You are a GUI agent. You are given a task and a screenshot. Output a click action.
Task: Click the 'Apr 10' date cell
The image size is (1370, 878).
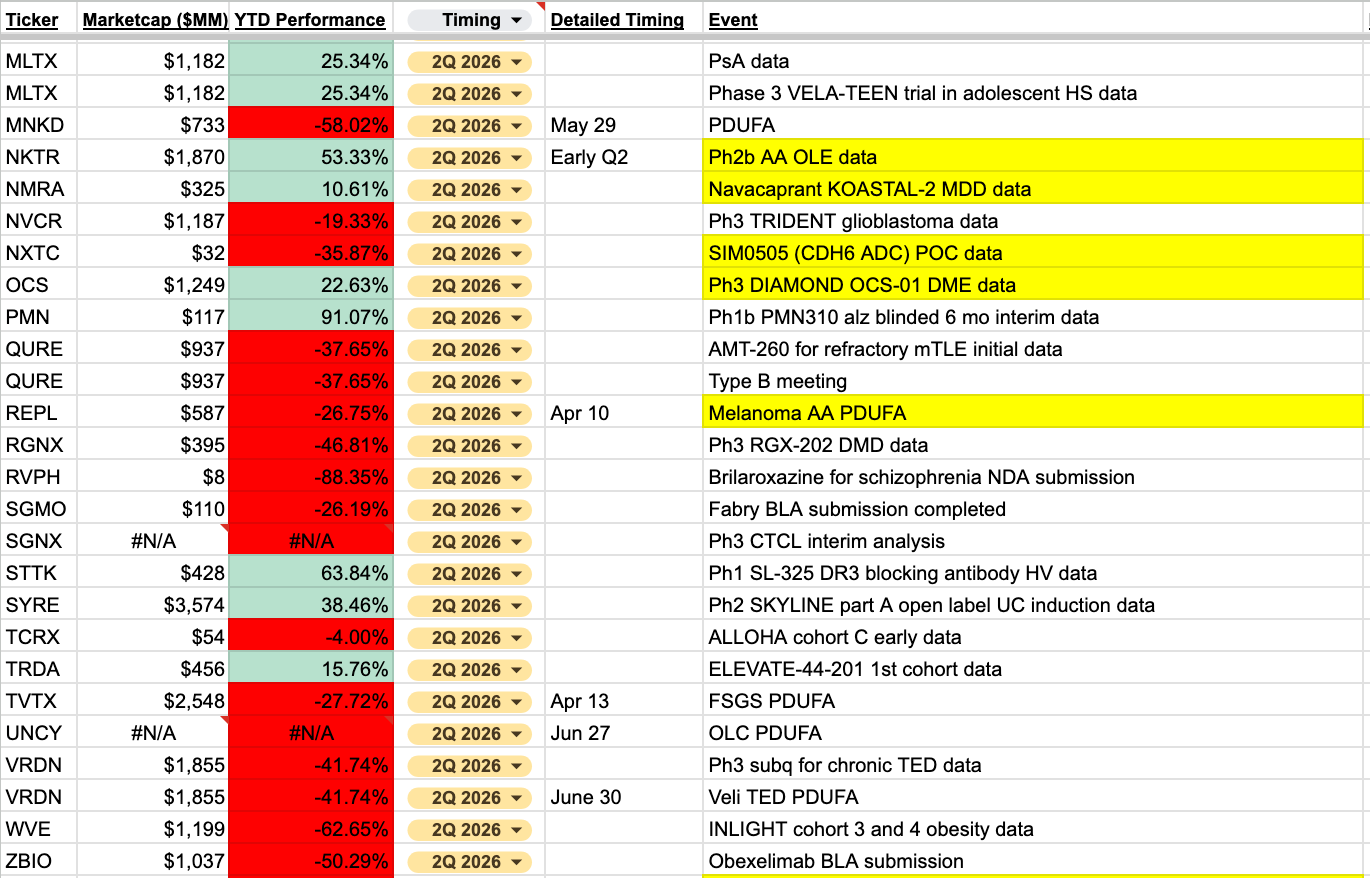625,413
